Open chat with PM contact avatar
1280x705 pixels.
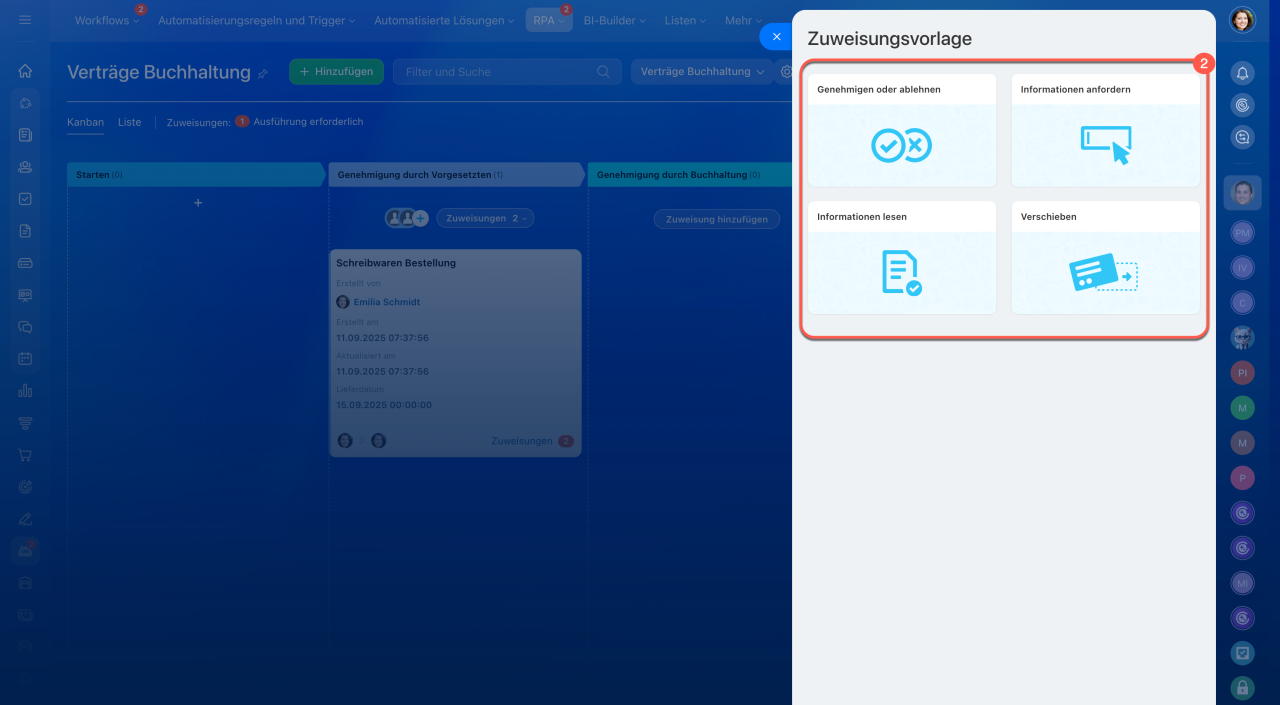pyautogui.click(x=1242, y=232)
